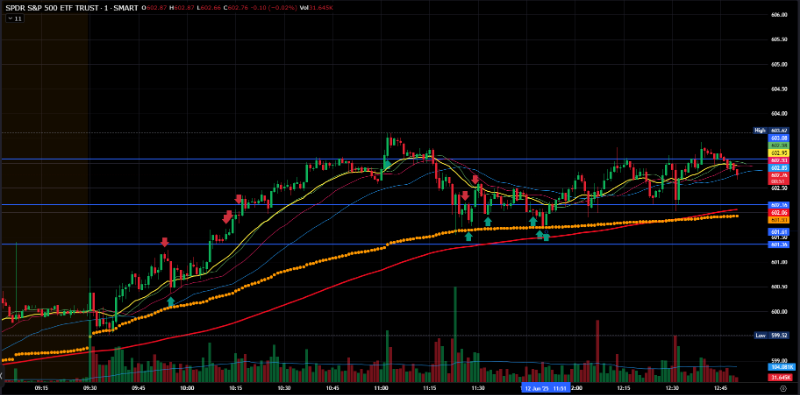This screenshot has width=800, height=395.
Task: Click the 12 Jun '25 crosshair time label
Action: point(545,388)
